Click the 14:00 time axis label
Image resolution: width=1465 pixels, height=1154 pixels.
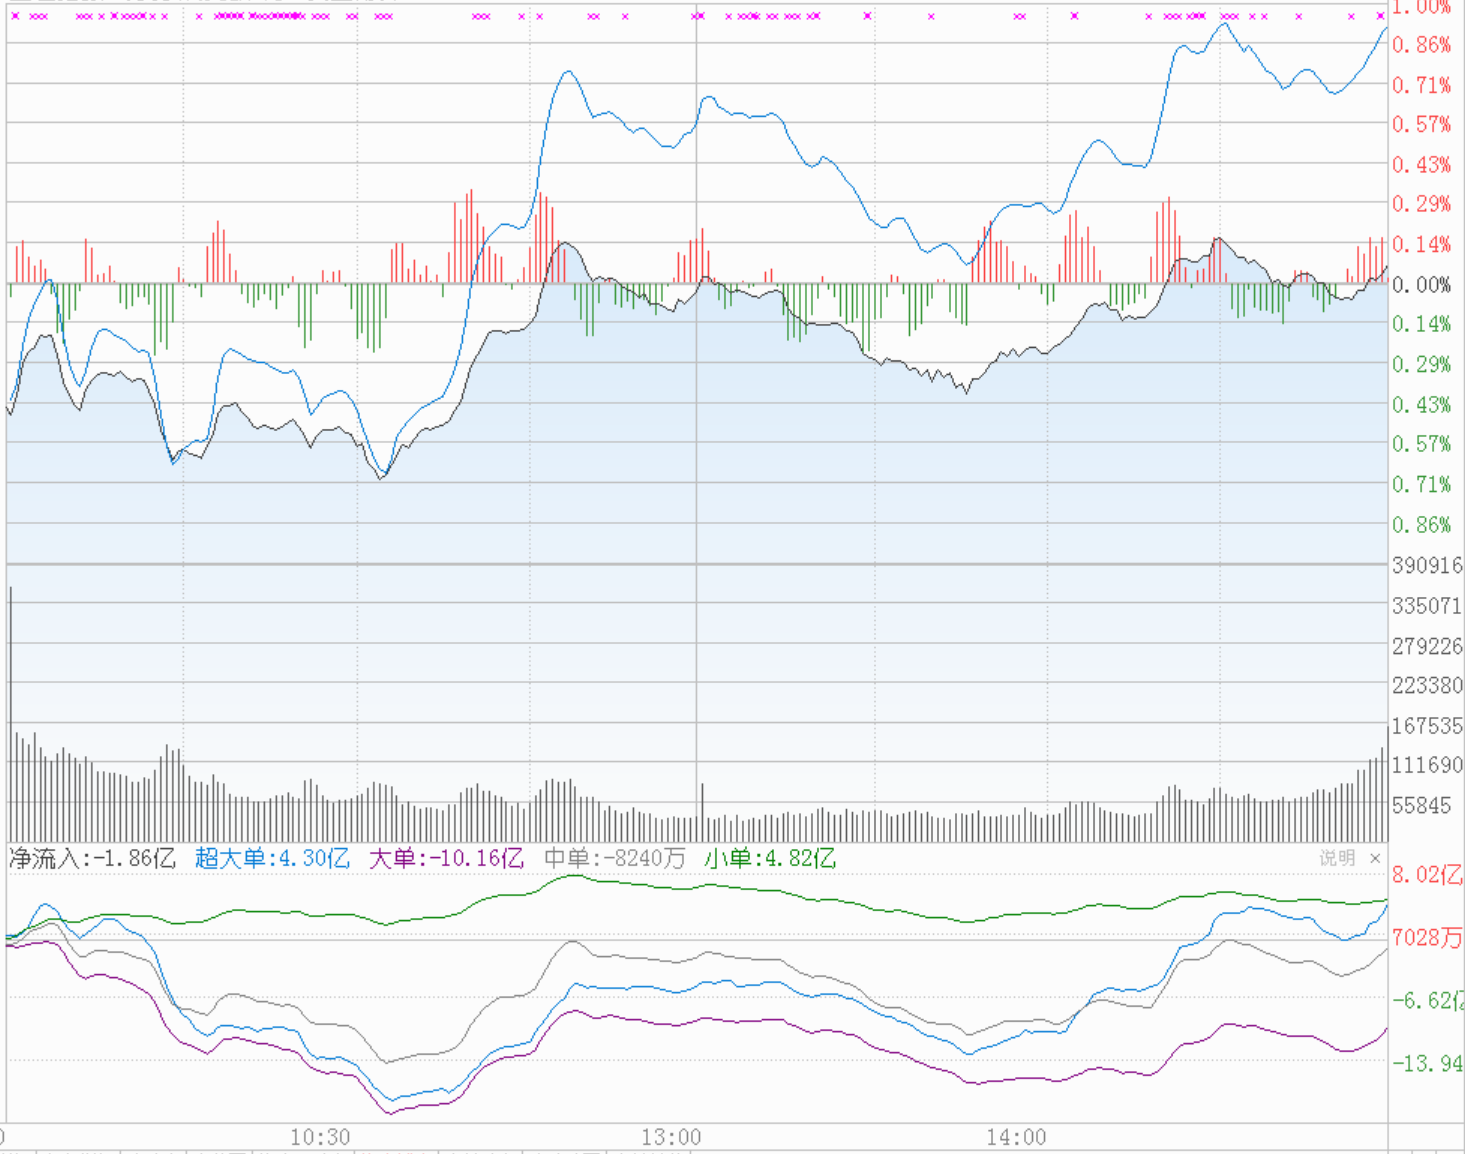pos(1016,1137)
